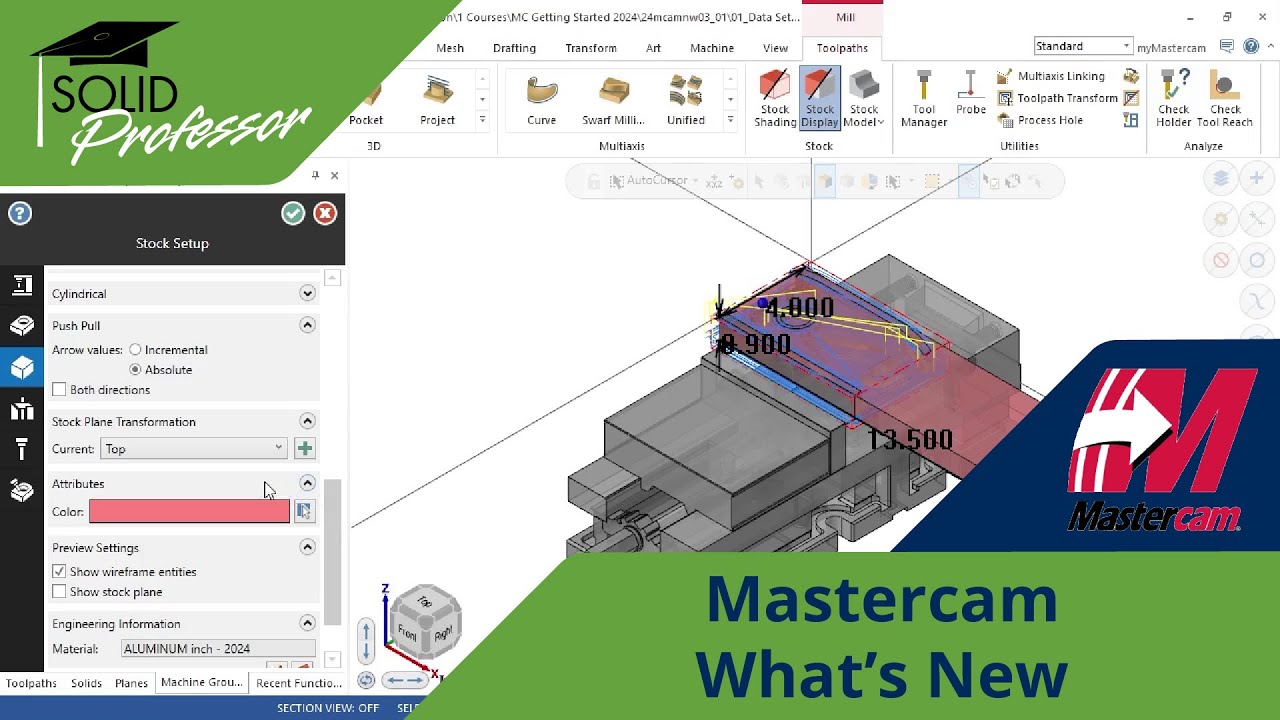Switch to the Recent Functions tab
Viewport: 1280px width, 720px height.
(x=299, y=683)
